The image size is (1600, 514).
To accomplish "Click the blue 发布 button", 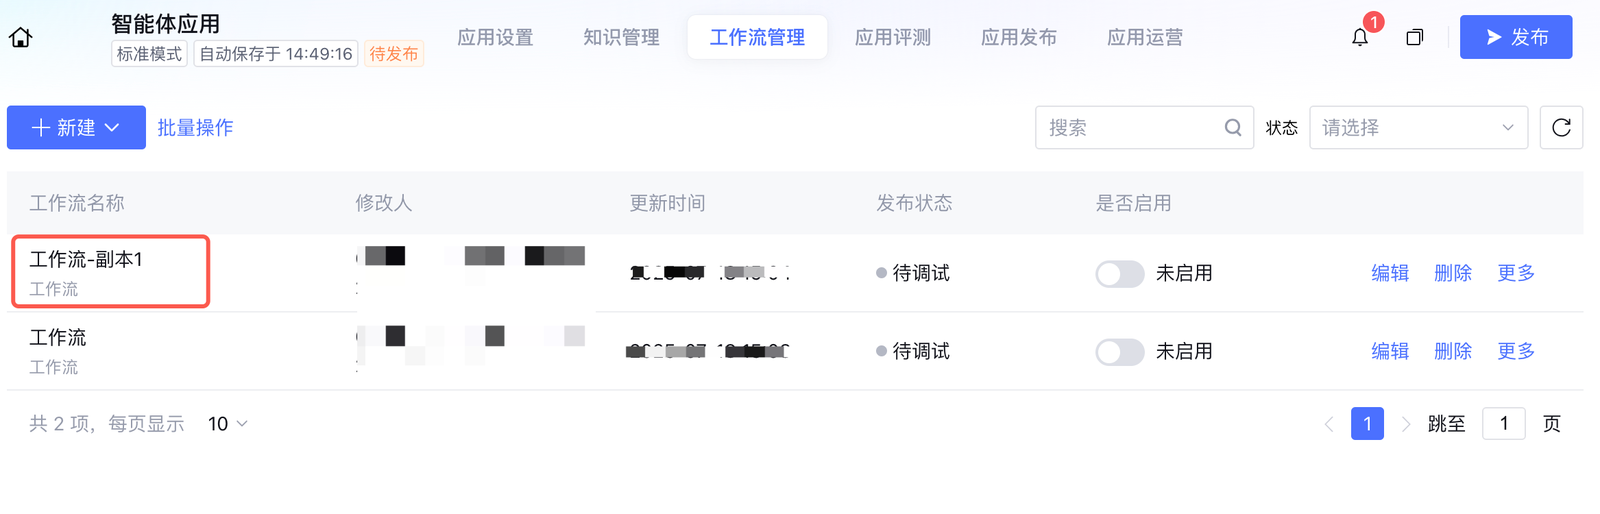I will [x=1515, y=38].
